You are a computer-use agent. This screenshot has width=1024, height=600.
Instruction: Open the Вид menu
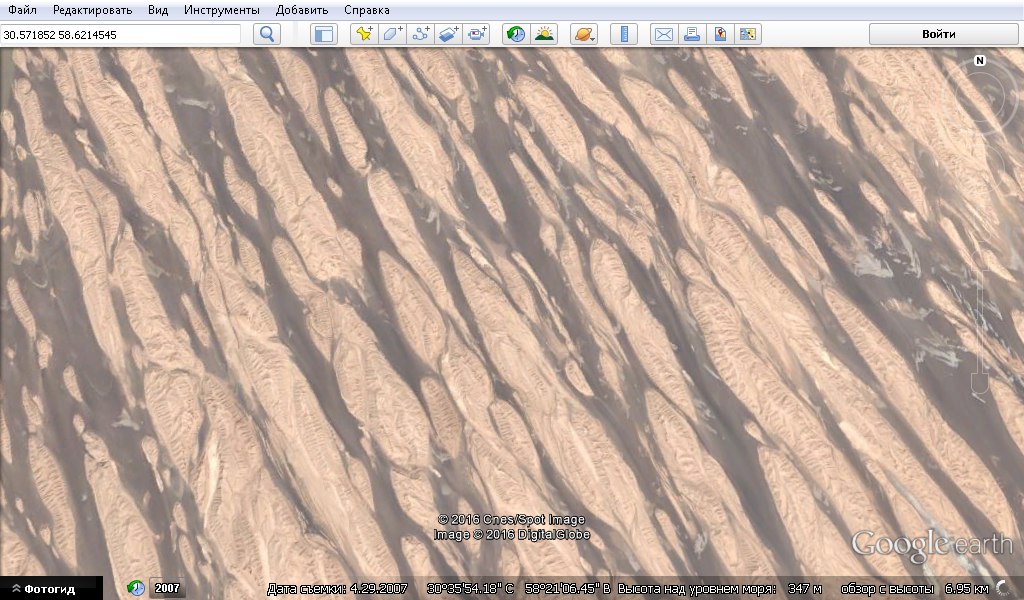pyautogui.click(x=157, y=10)
